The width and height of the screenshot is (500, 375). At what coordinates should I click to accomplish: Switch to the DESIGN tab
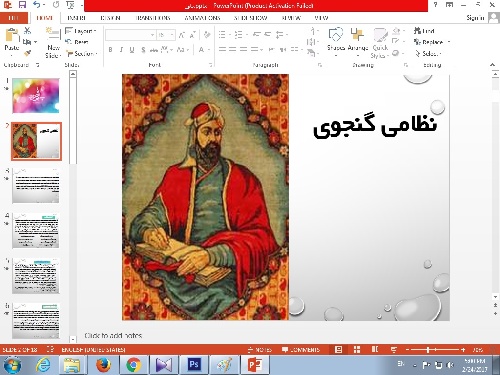(x=110, y=18)
